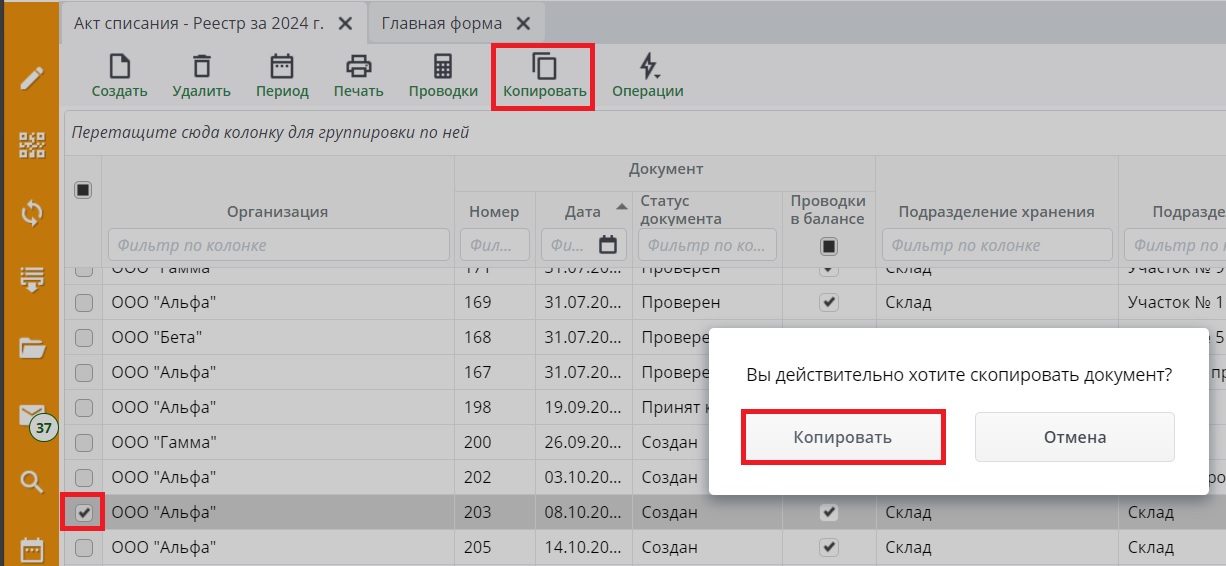The image size is (1226, 566).
Task: Expand the Операции dropdown menu
Action: click(648, 67)
